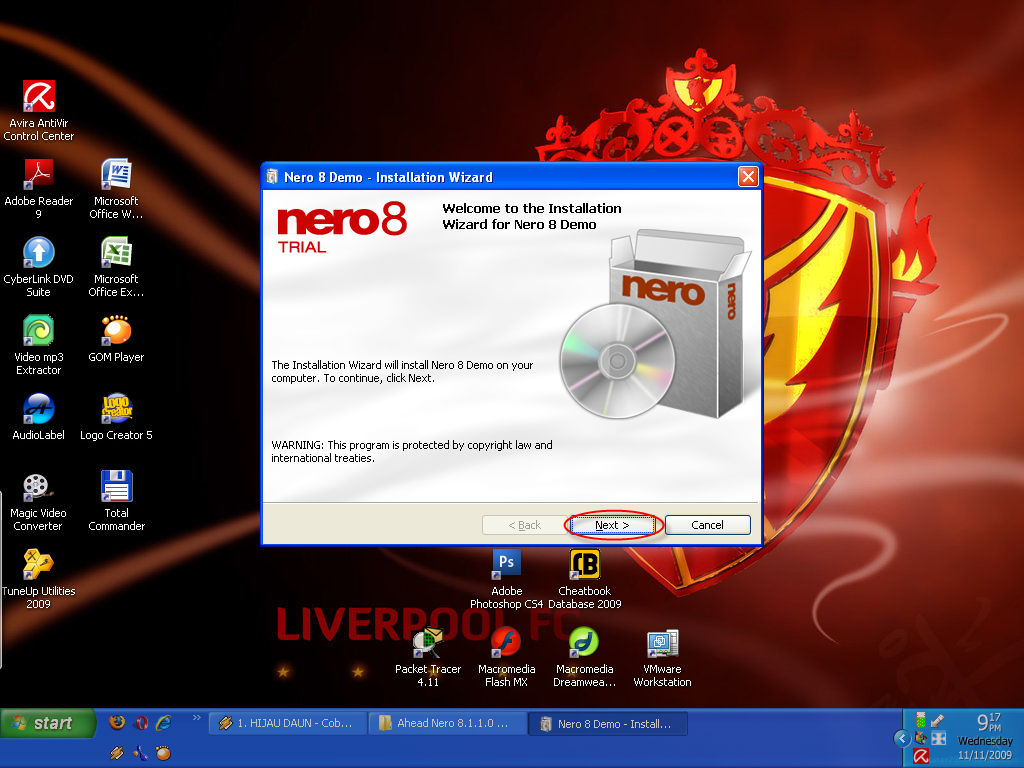Launch Opera from the Quick Launch bar
The image size is (1024, 768).
pos(140,722)
